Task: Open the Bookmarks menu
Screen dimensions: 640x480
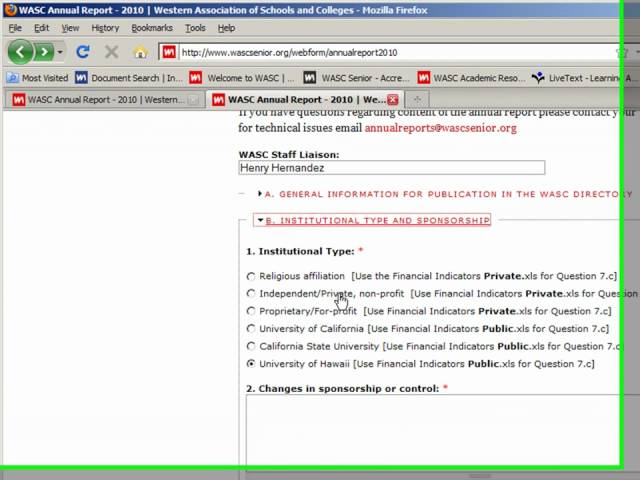Action: pos(152,28)
